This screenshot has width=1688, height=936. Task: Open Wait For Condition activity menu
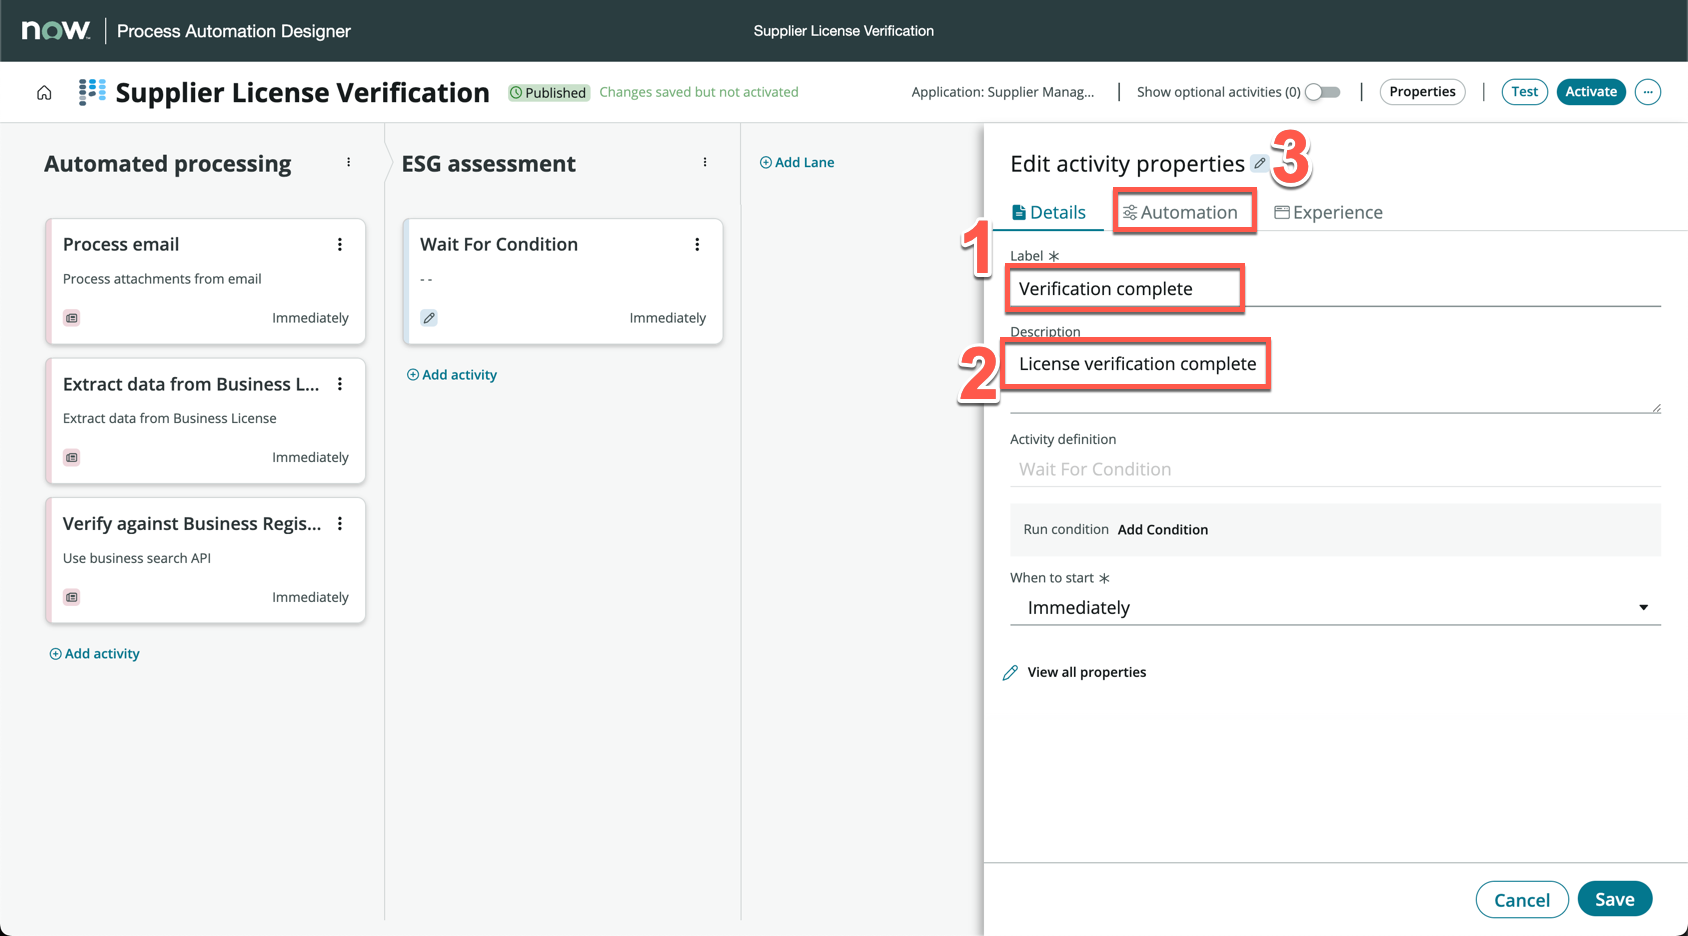(697, 245)
